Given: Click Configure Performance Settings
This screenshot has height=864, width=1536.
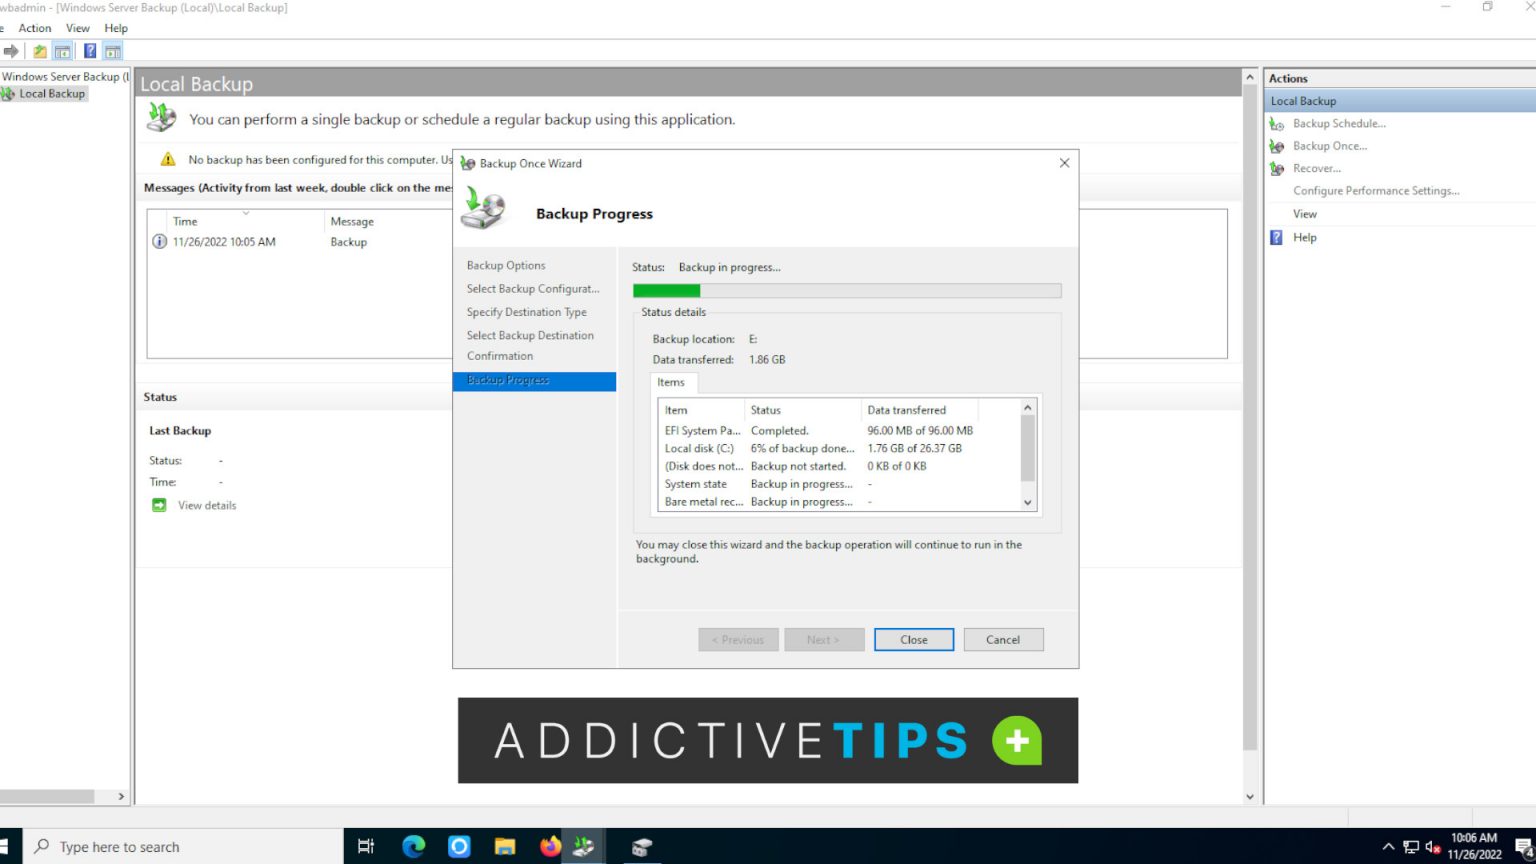Looking at the screenshot, I should click(x=1376, y=190).
